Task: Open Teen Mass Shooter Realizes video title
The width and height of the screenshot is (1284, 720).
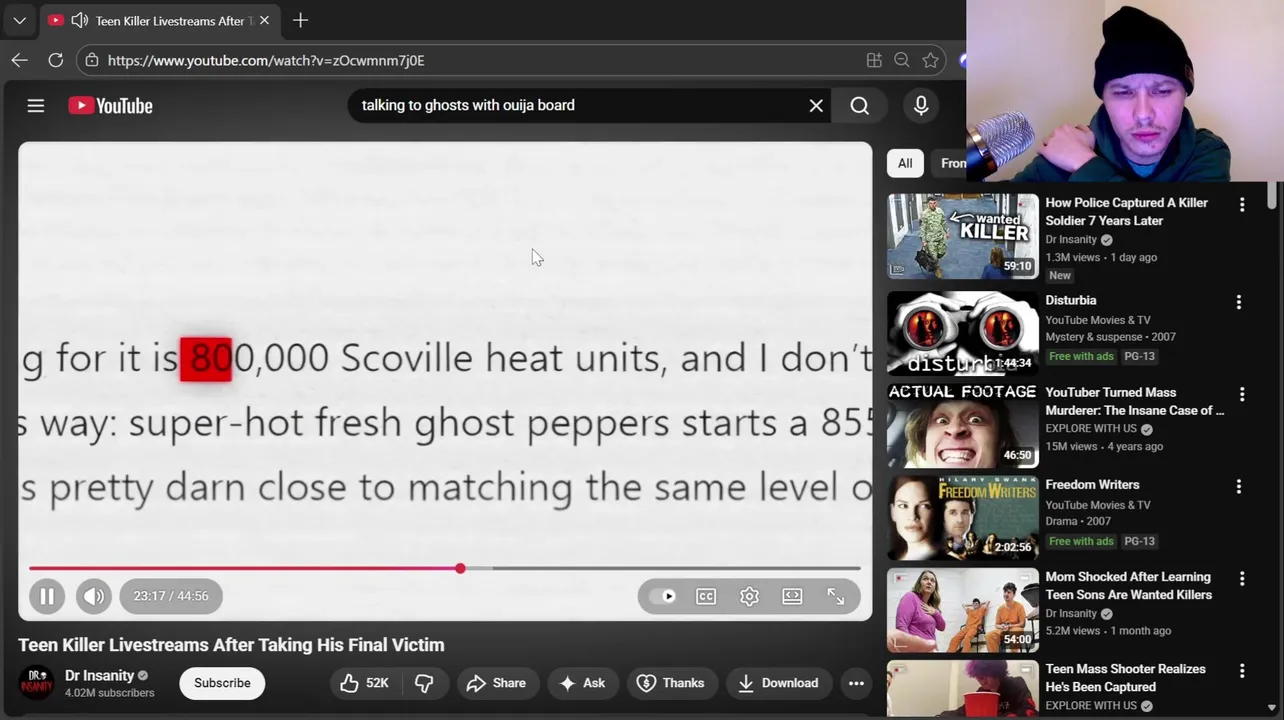Action: pos(1125,678)
